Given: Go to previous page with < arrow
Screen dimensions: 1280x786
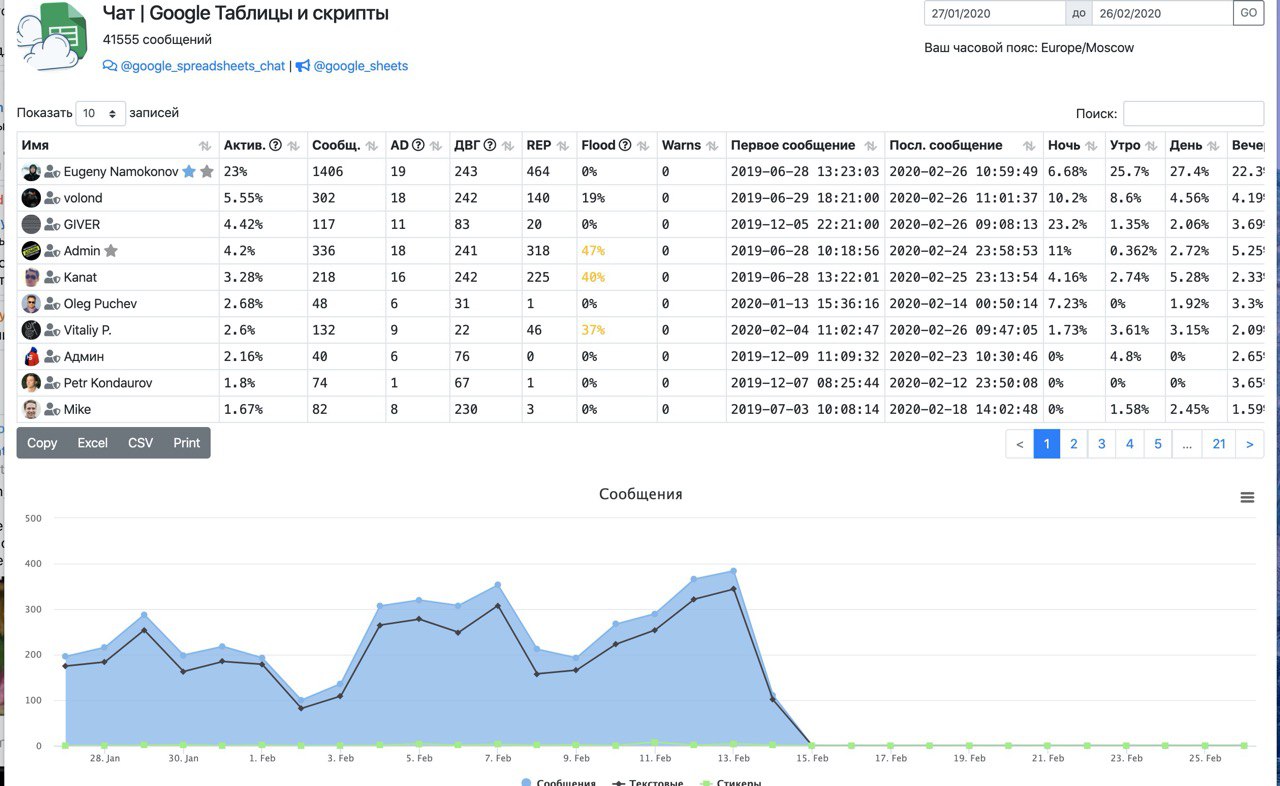Looking at the screenshot, I should coord(1019,444).
